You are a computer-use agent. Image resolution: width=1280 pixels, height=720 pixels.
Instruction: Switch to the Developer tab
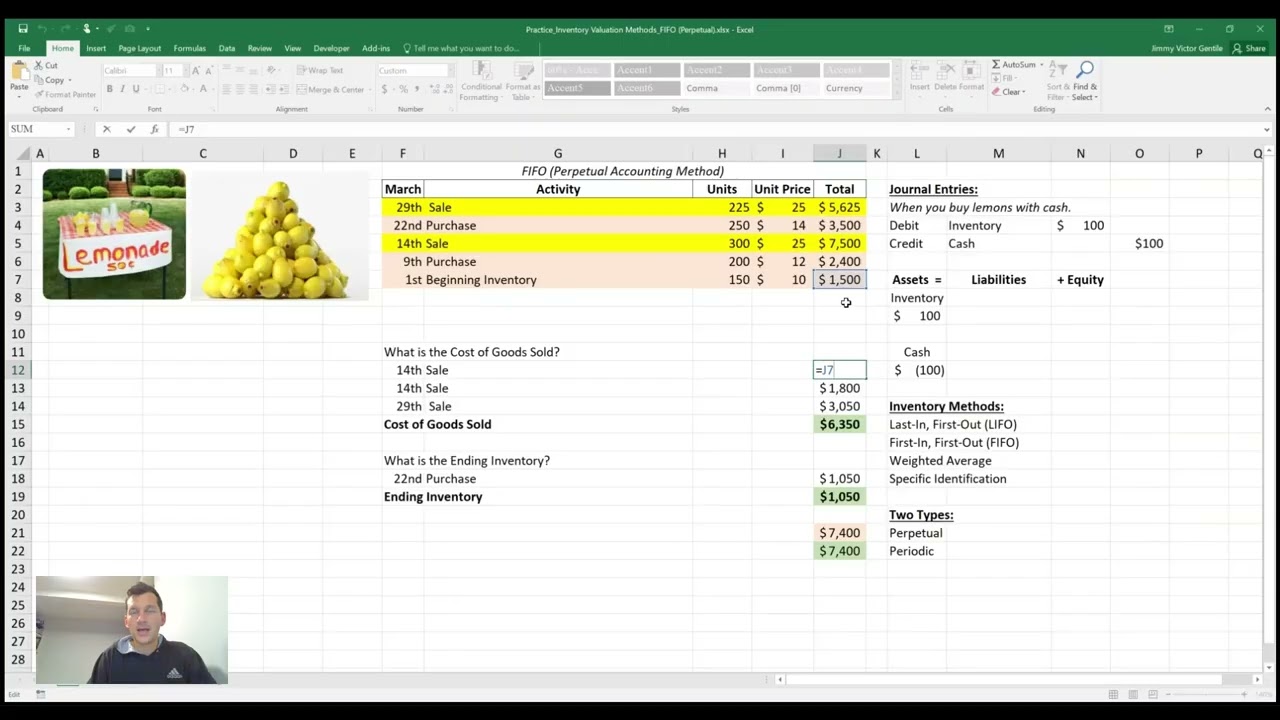[331, 48]
